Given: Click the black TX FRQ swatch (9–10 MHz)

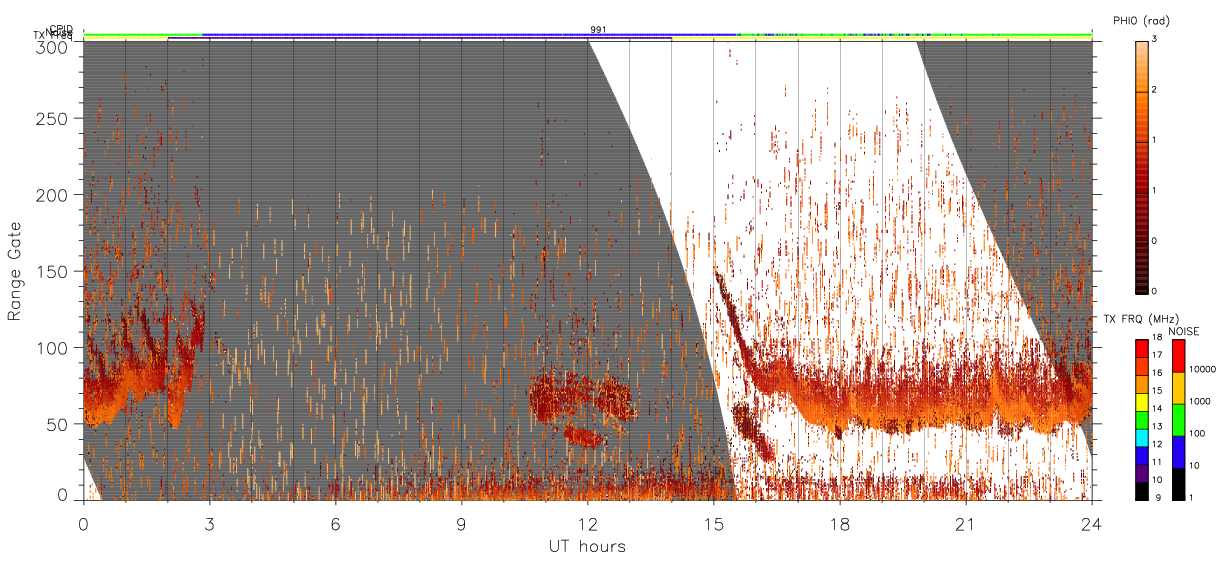Looking at the screenshot, I should (1141, 491).
